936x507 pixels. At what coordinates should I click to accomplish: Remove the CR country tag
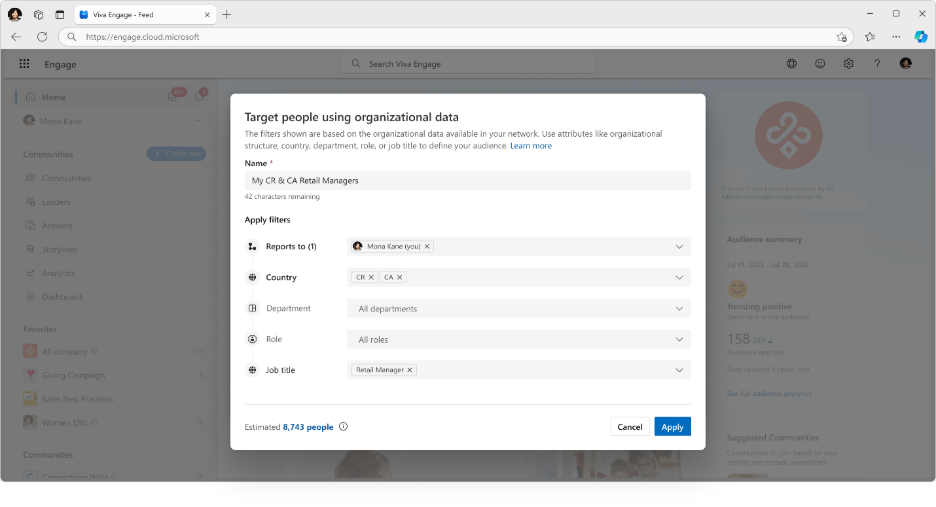tap(371, 277)
